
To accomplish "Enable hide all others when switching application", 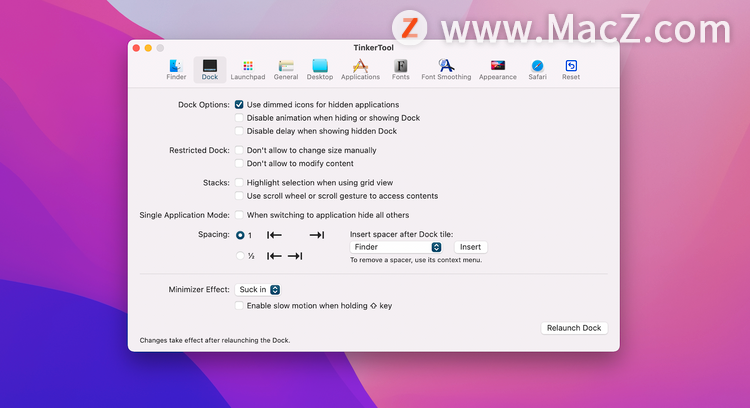I will coord(239,215).
